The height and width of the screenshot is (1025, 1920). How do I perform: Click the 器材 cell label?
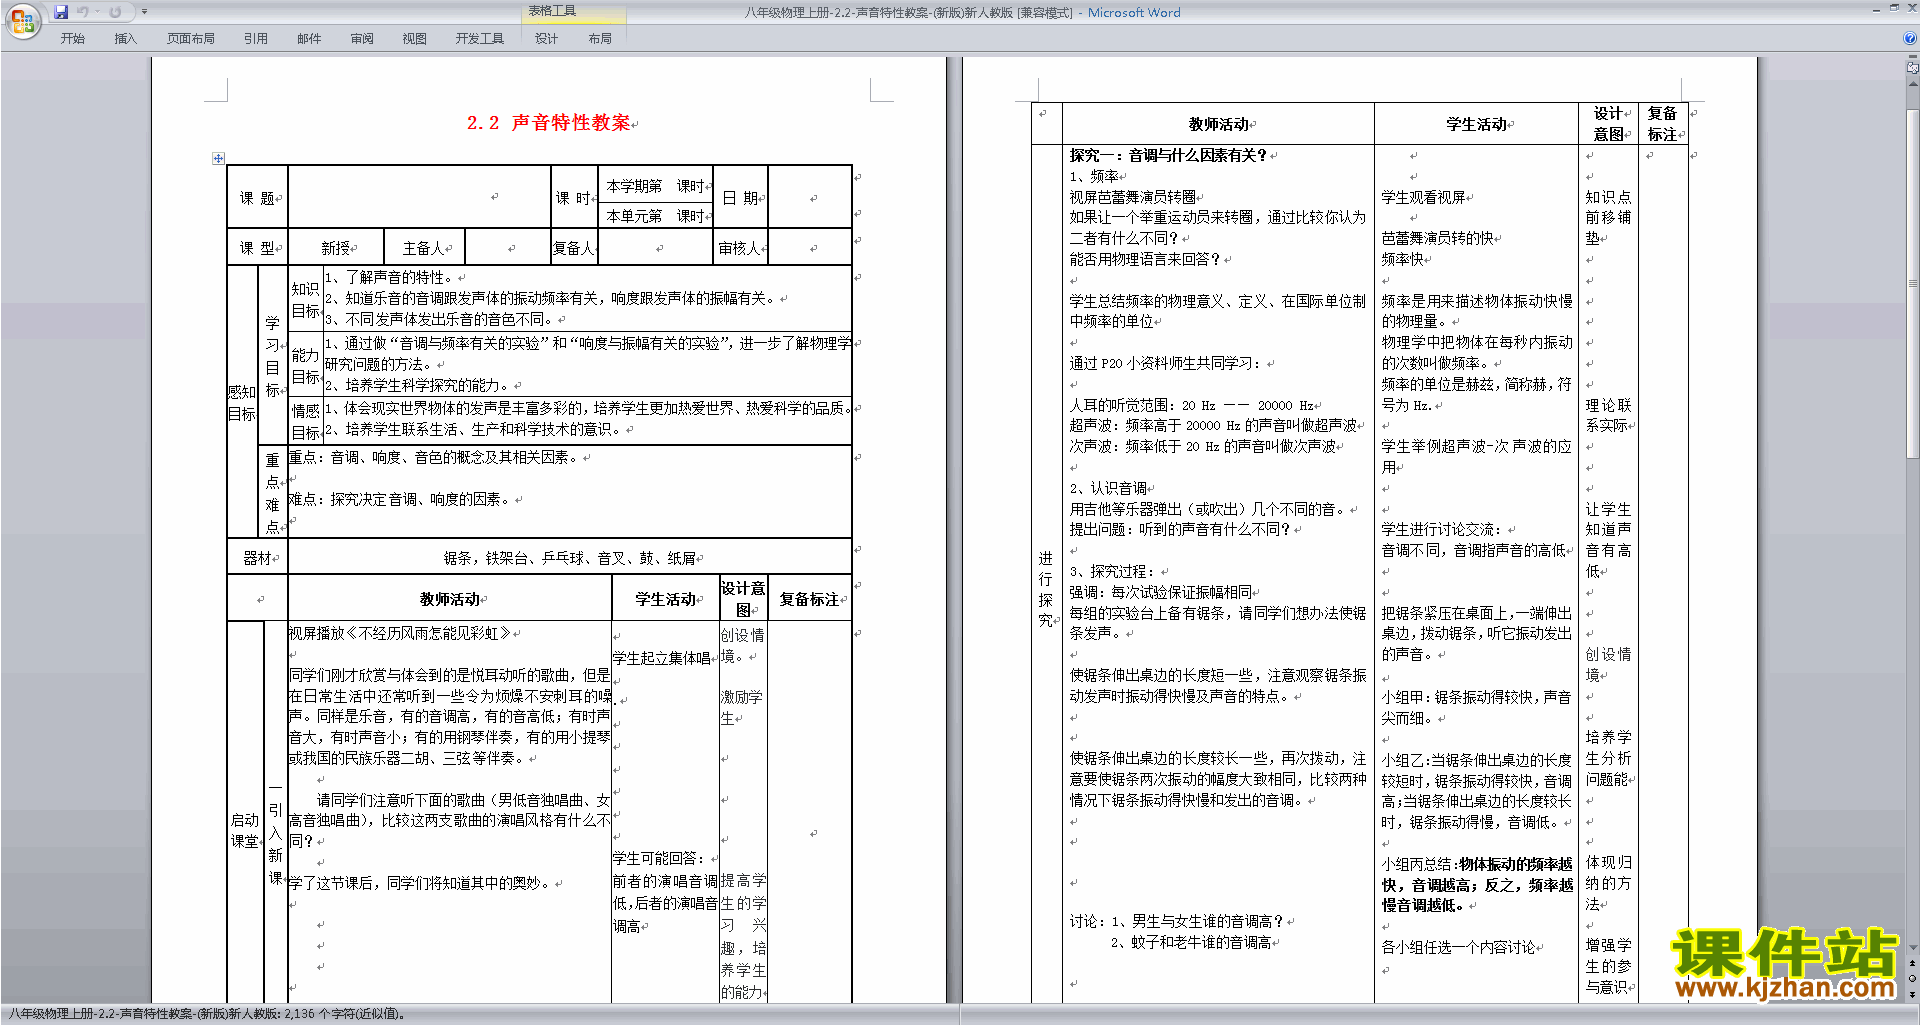pos(258,558)
